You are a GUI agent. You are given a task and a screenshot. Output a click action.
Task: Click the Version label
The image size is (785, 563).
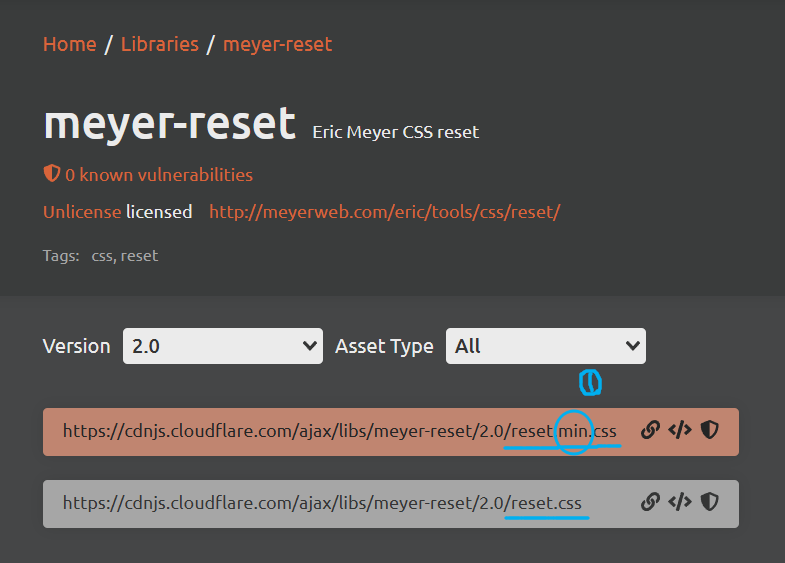77,346
